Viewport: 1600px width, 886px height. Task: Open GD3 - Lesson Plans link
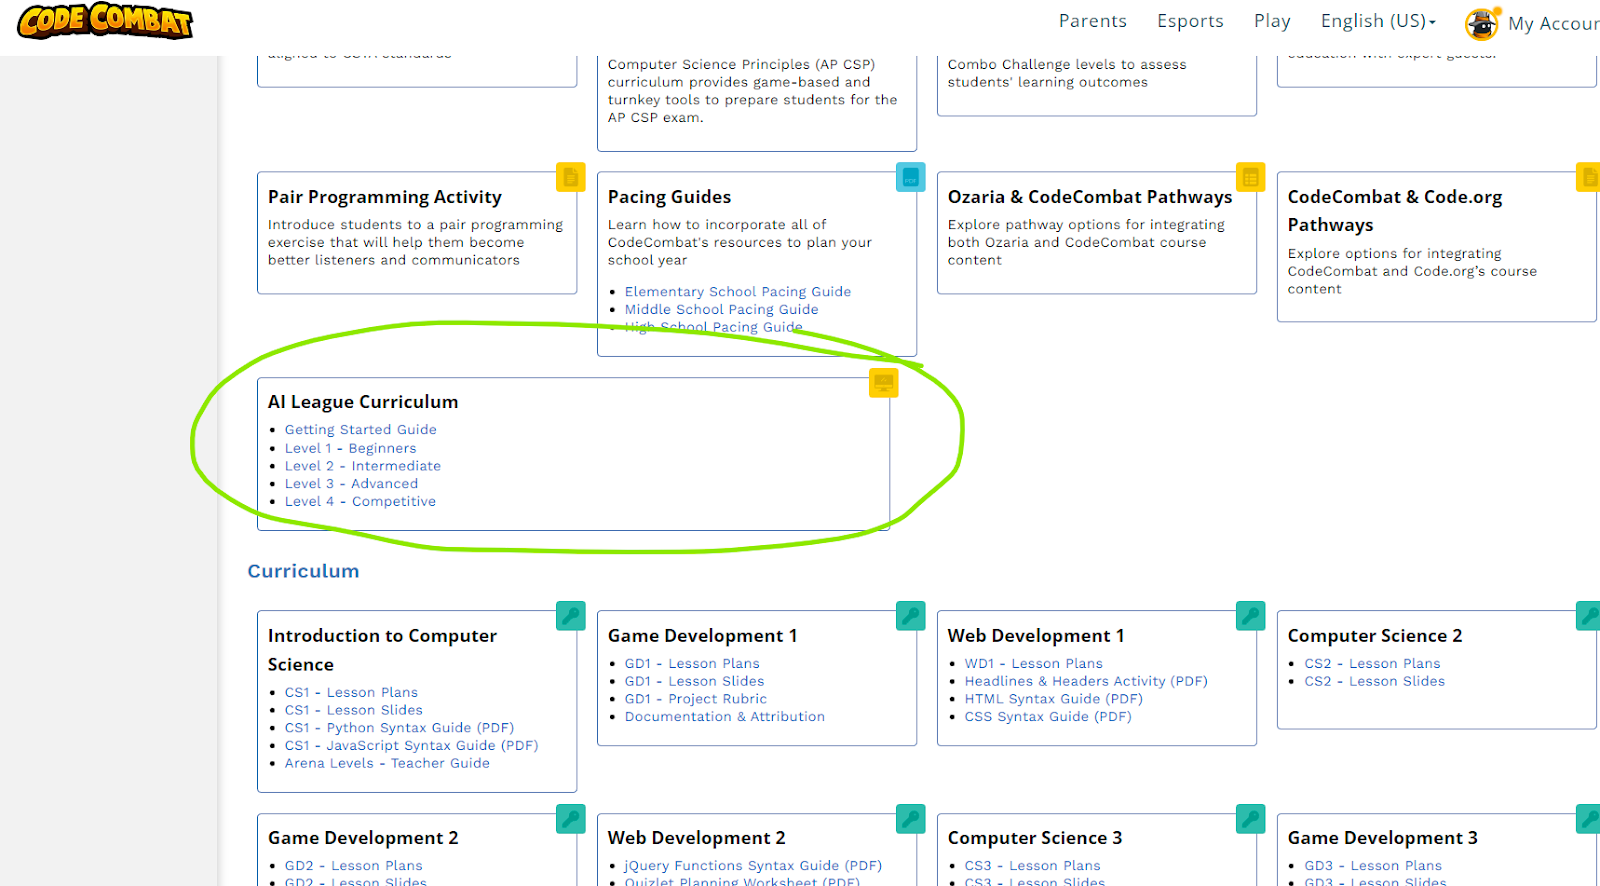1373,866
